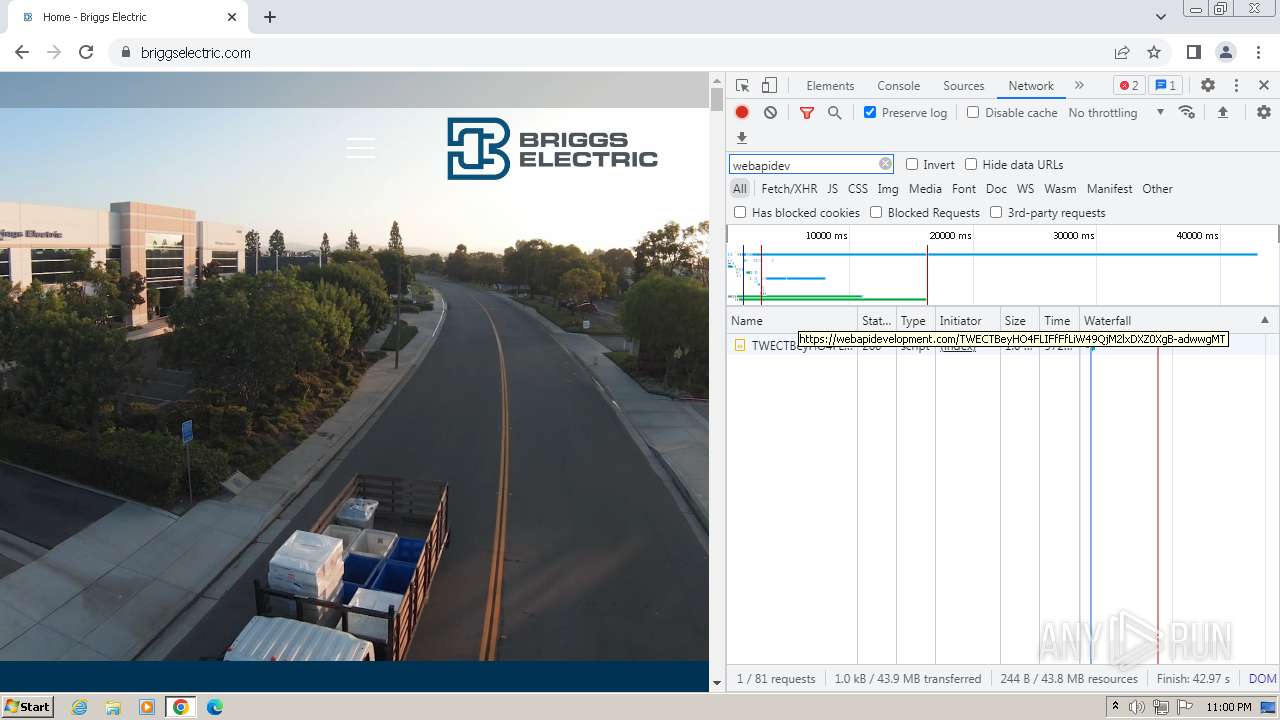Clear the network log

tap(770, 113)
